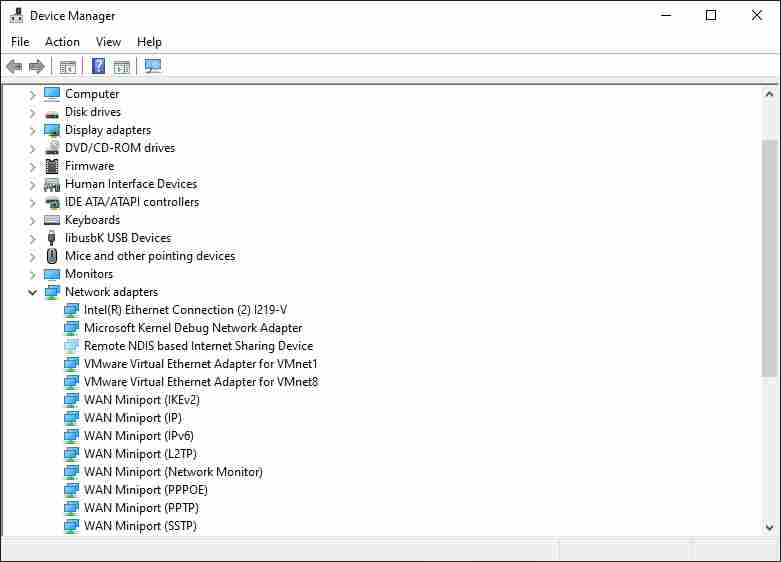Image resolution: width=781 pixels, height=562 pixels.
Task: Select WAN Miniport (IKEv2)
Action: click(141, 400)
